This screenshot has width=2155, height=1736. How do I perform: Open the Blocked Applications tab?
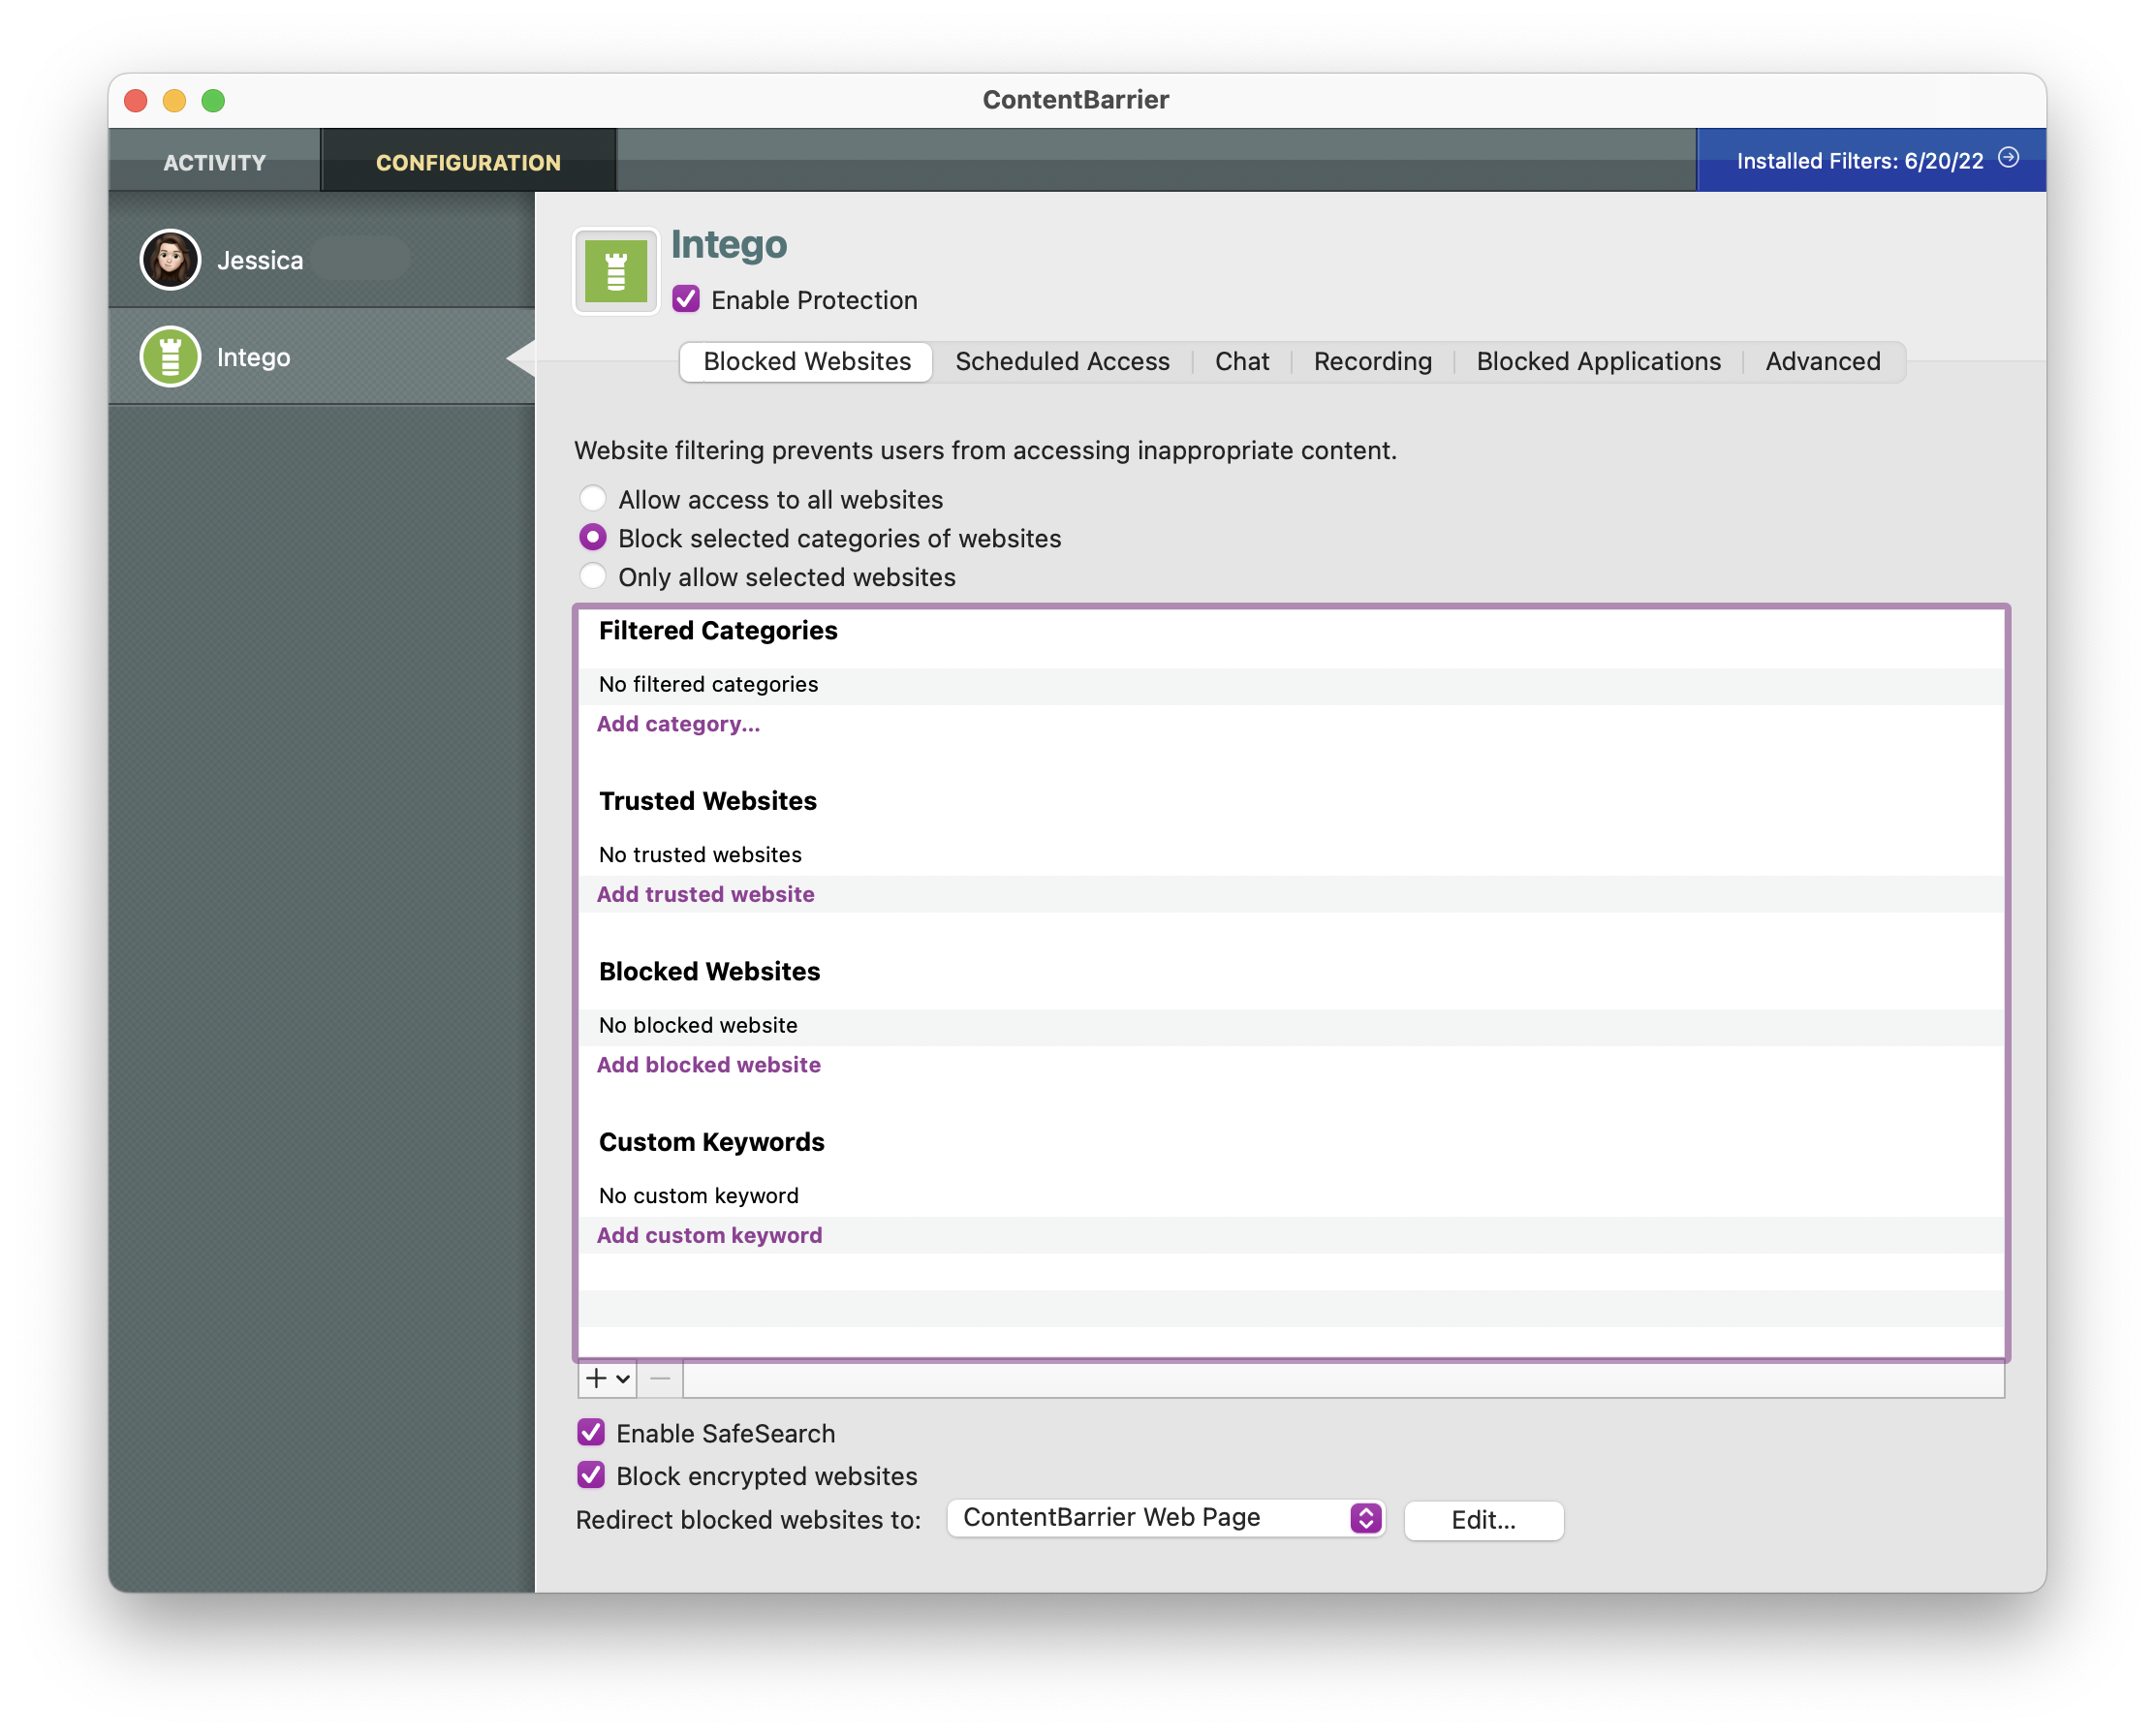tap(1599, 361)
